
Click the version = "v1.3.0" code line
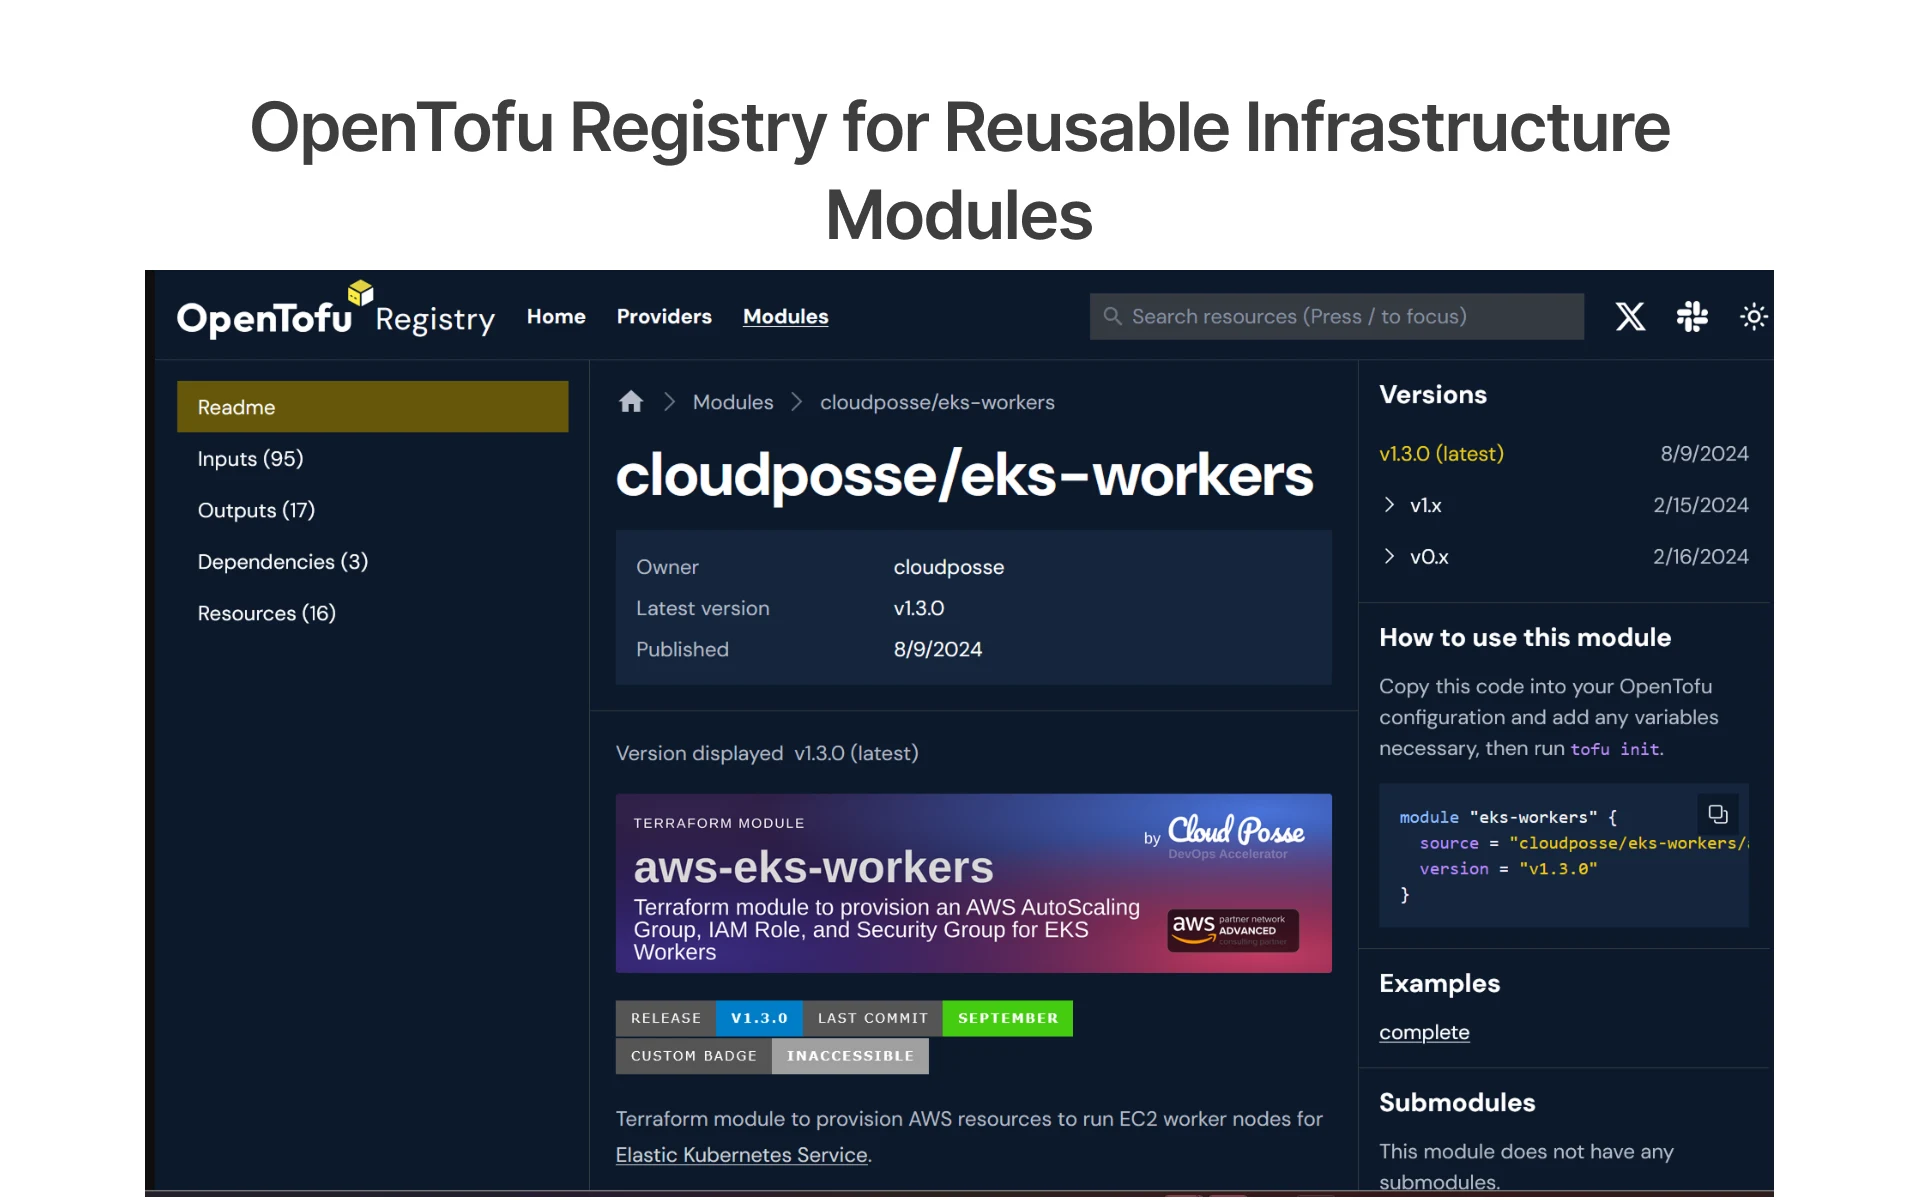click(1508, 869)
